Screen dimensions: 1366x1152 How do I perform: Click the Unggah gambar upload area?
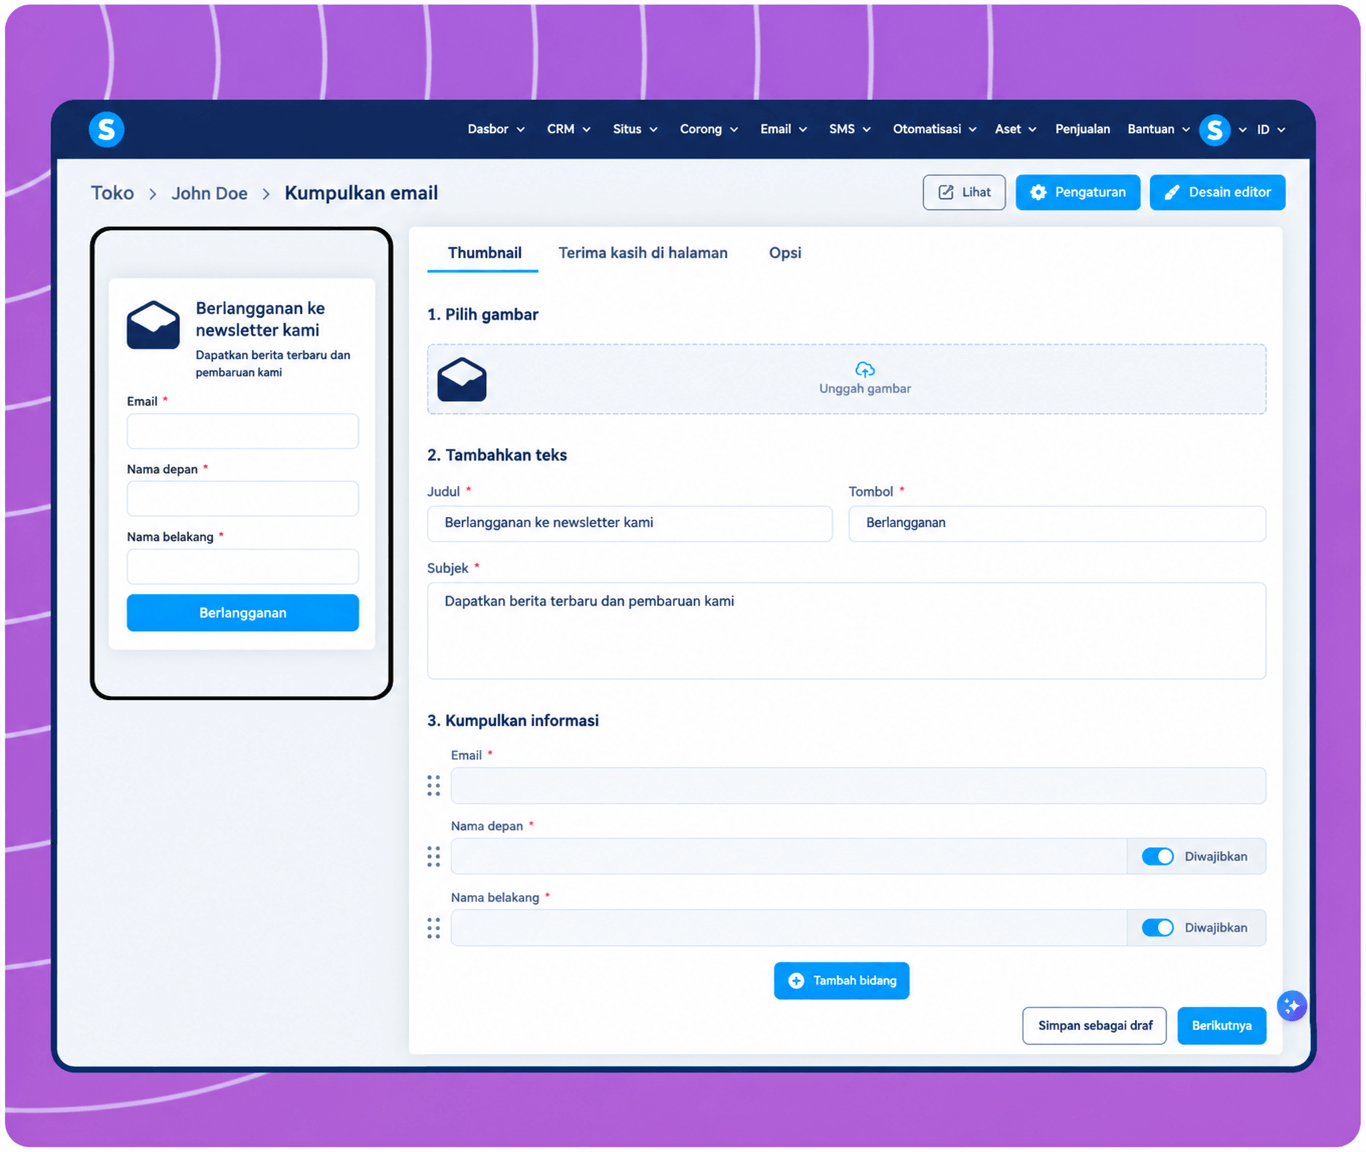click(846, 379)
